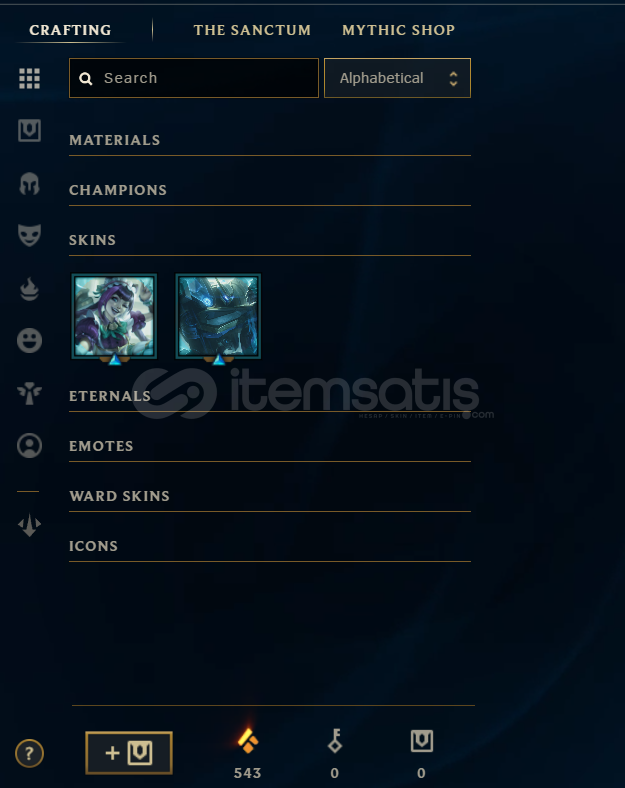Filter loot by skins mask icon

tap(29, 235)
